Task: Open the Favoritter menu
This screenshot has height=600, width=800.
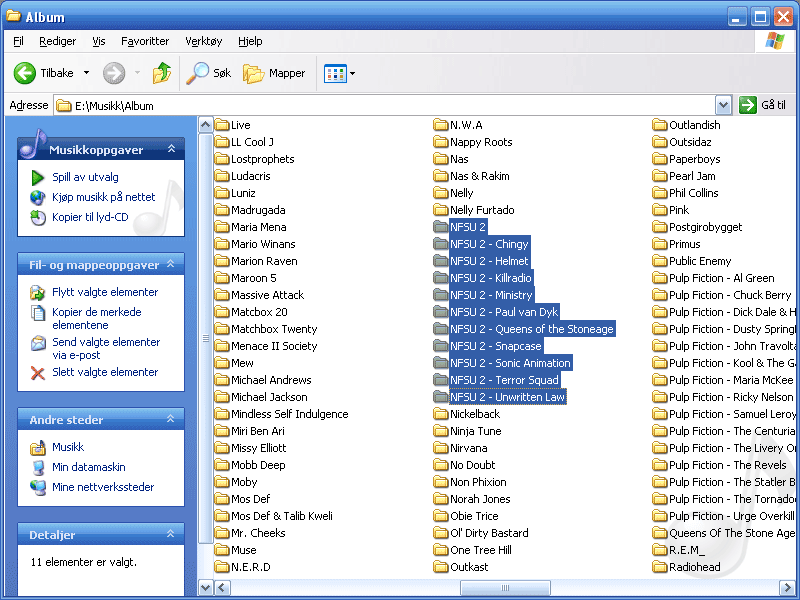Action: click(145, 41)
